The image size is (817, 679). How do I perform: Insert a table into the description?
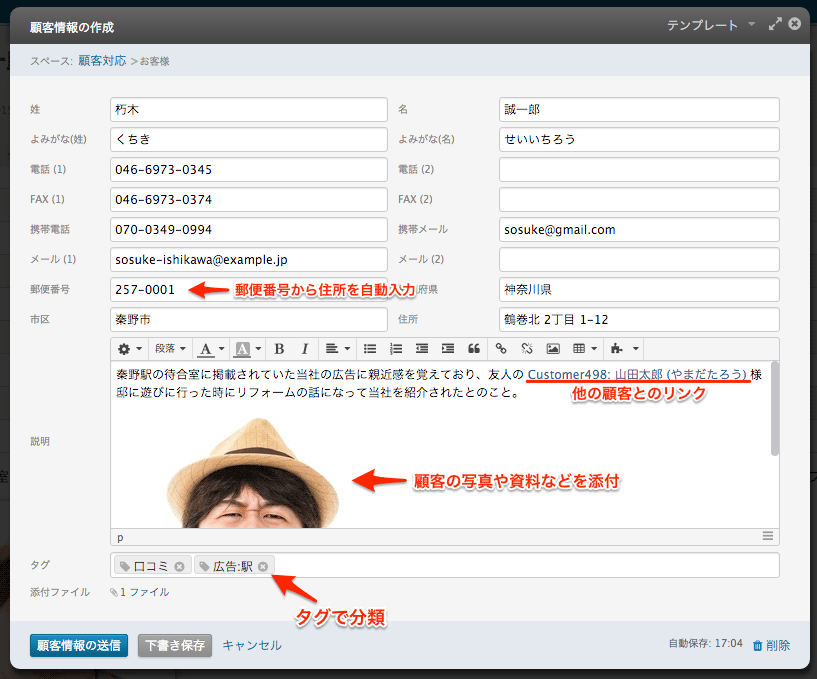[578, 349]
